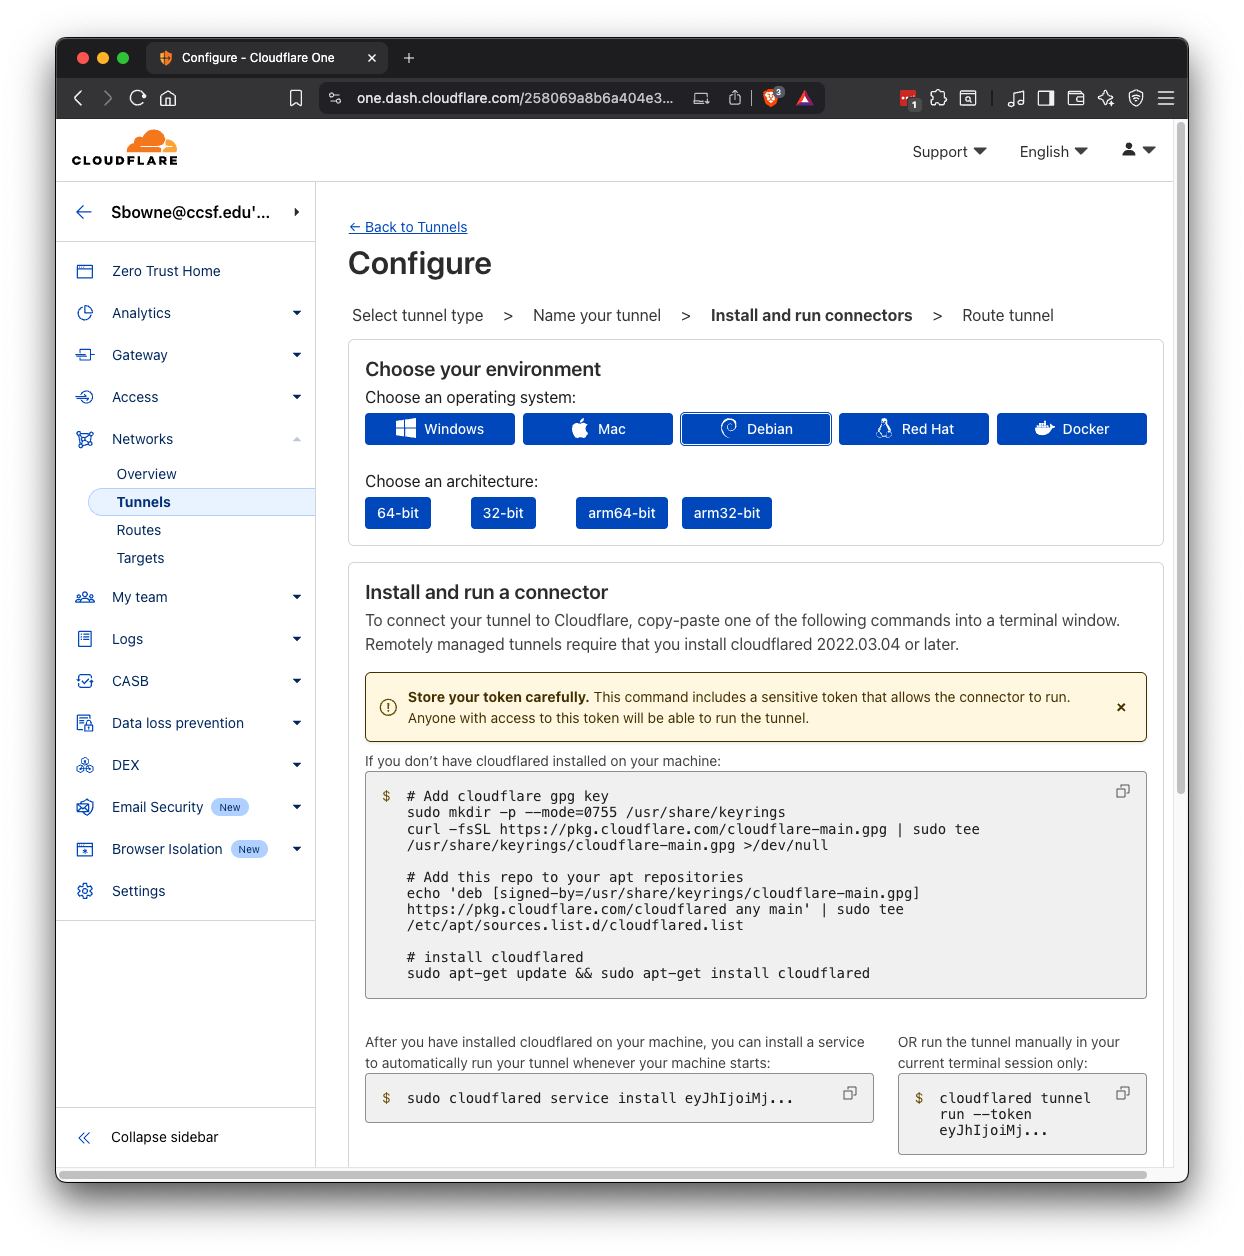
Task: Click the Email Security envelope icon
Action: [85, 807]
